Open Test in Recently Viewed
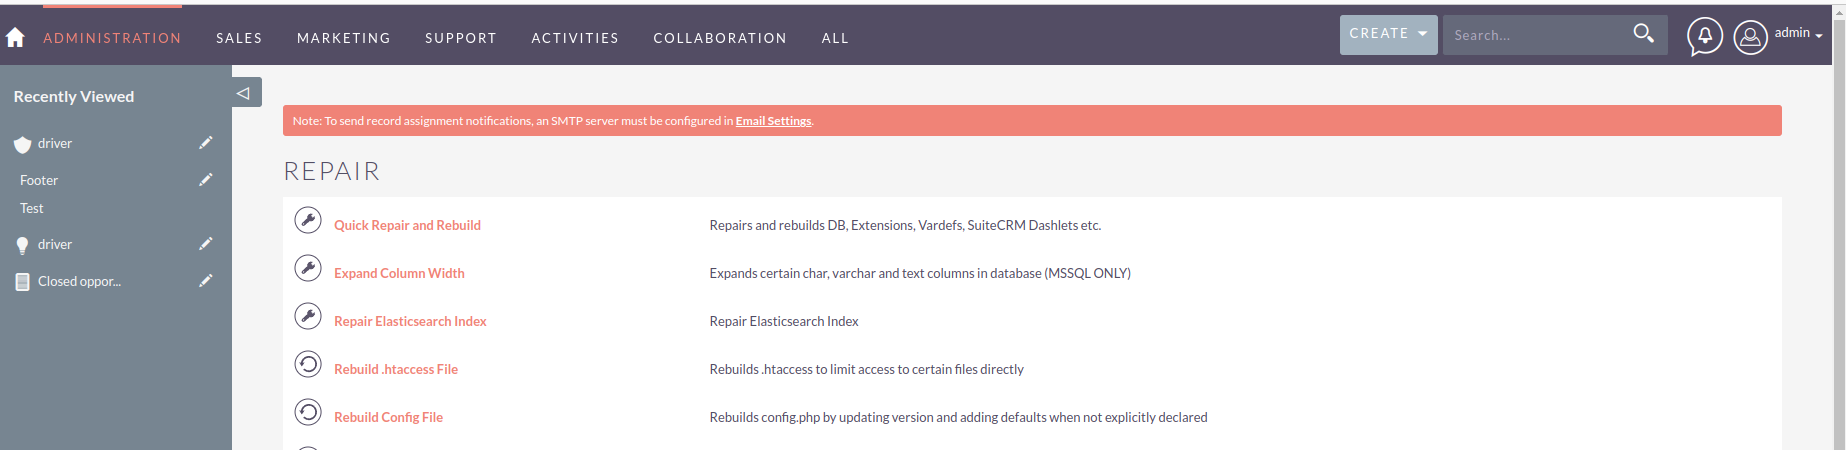This screenshot has width=1846, height=450. point(32,208)
